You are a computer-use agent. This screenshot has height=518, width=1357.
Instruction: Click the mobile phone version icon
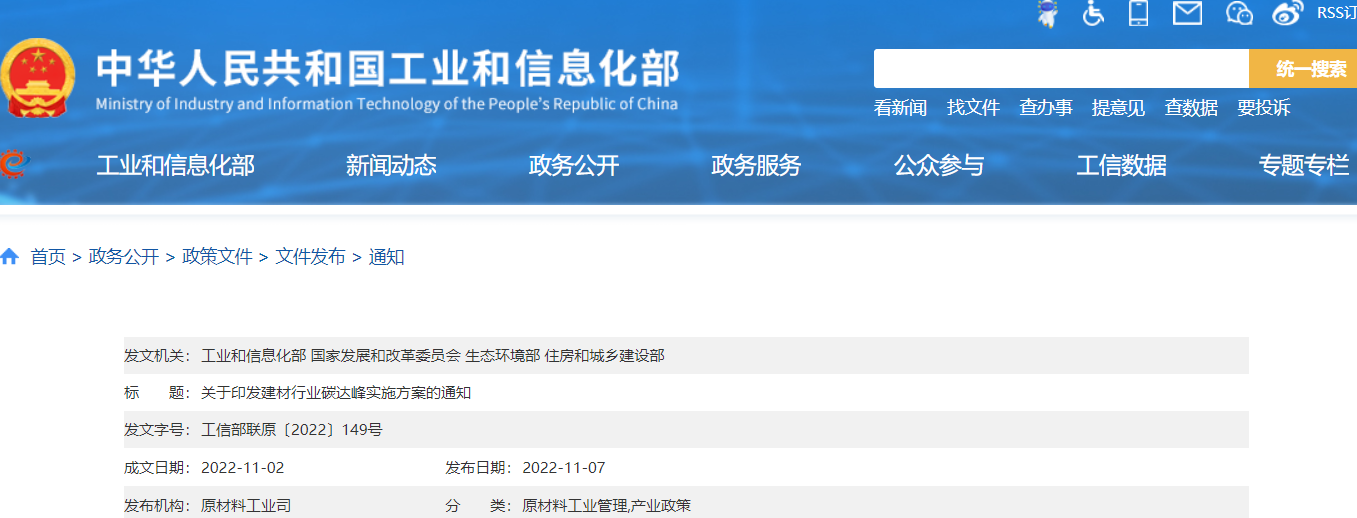click(x=1138, y=13)
